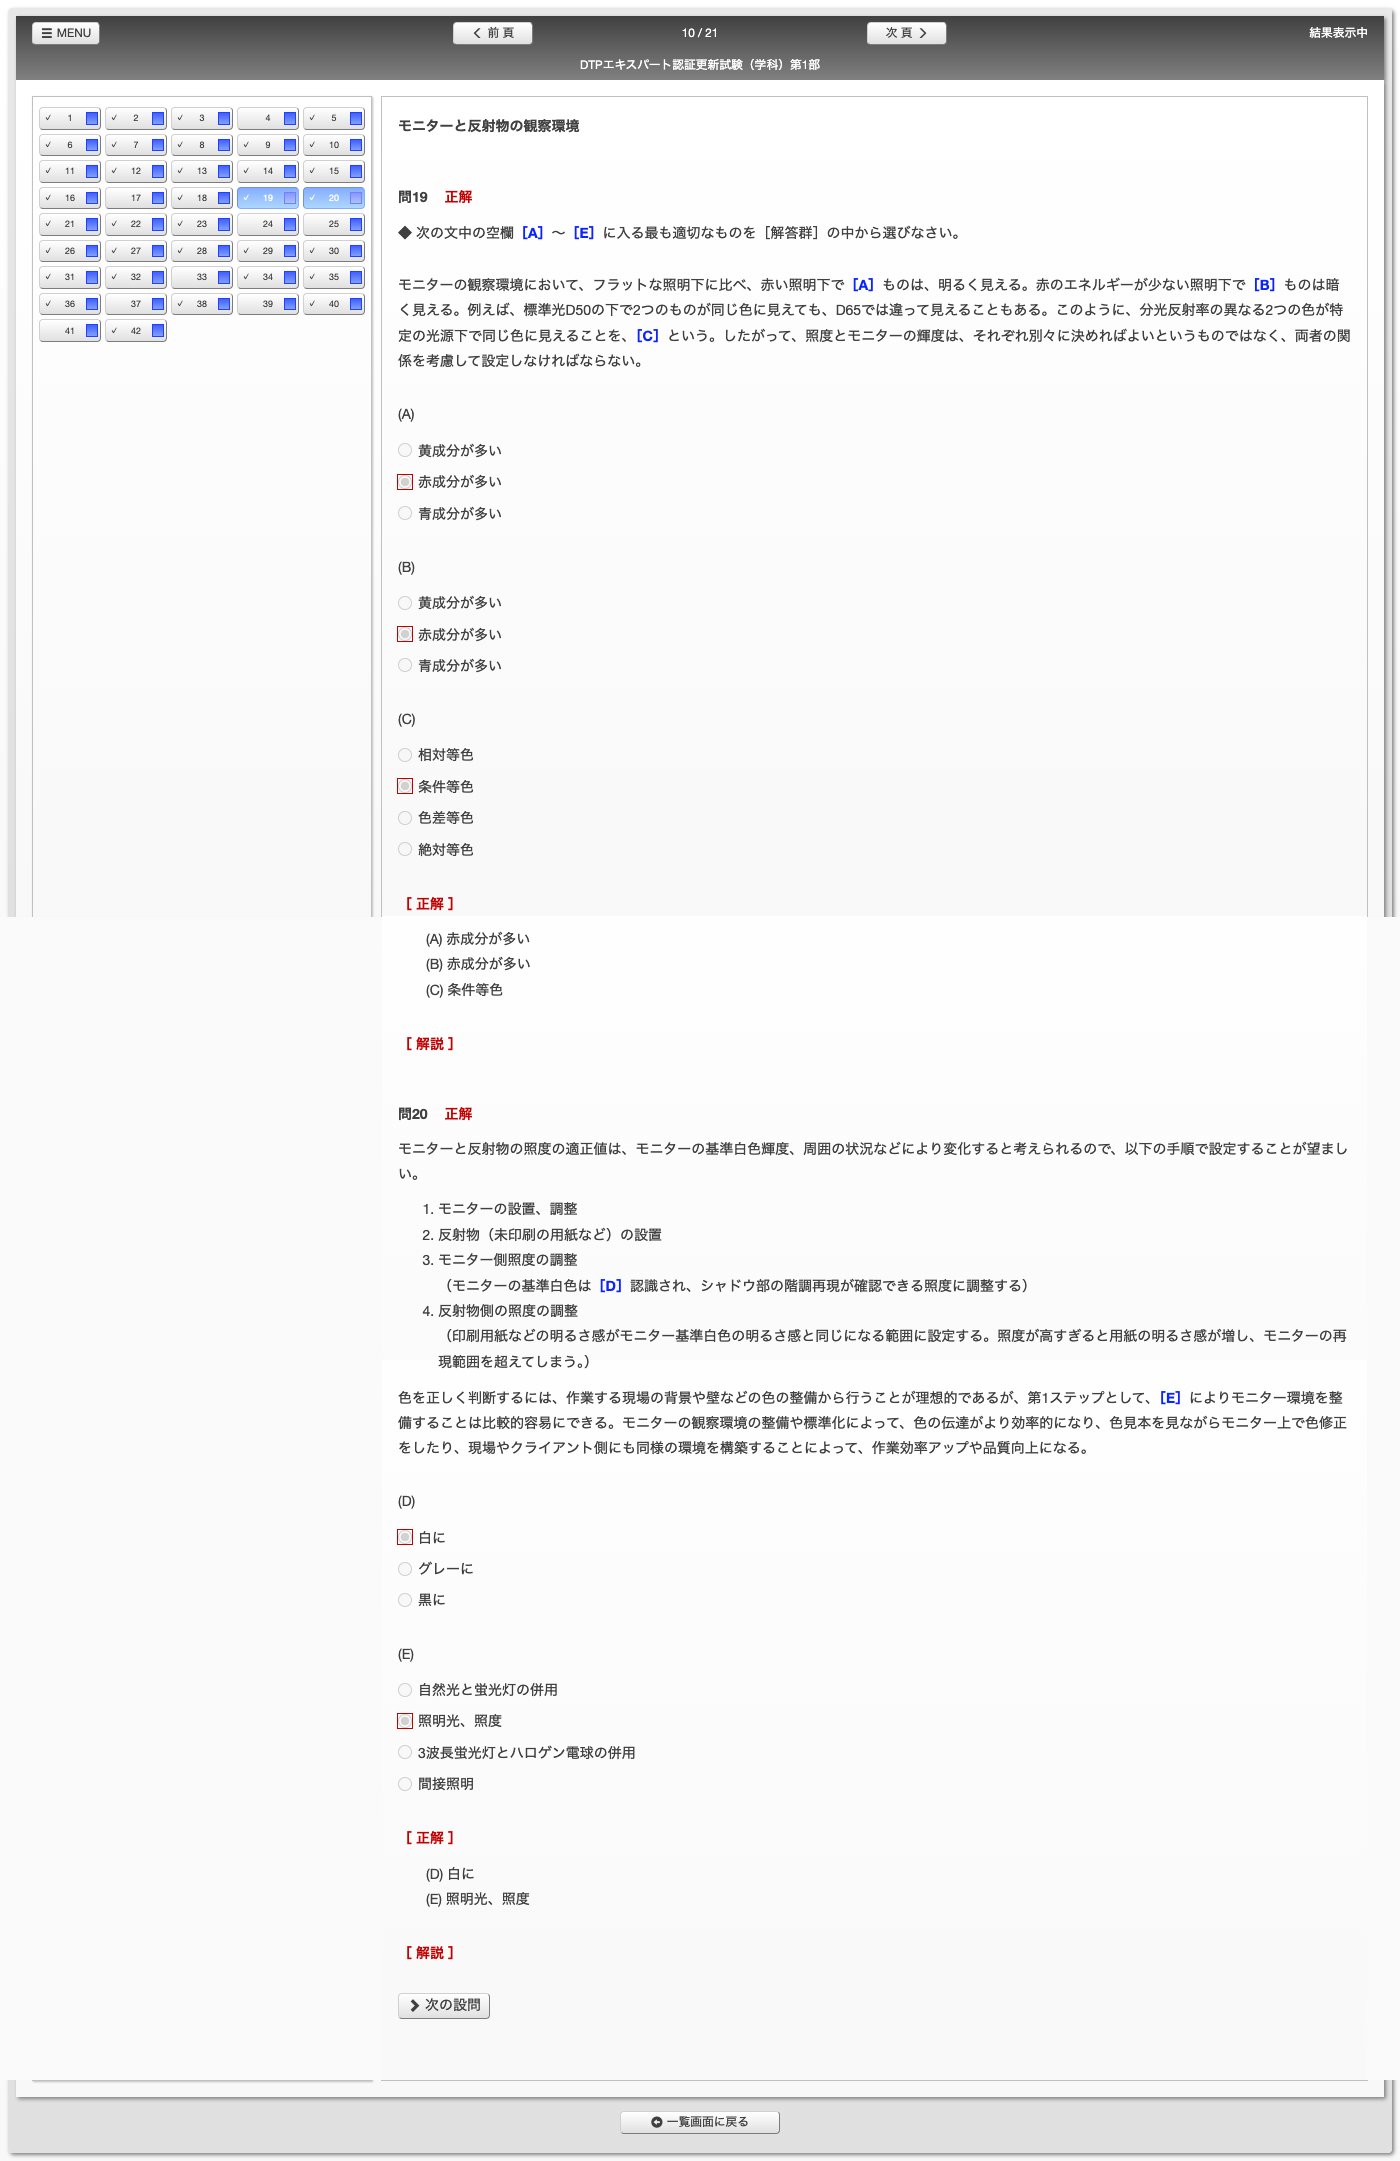
Task: Click the blue square icon on question 25
Action: (356, 225)
